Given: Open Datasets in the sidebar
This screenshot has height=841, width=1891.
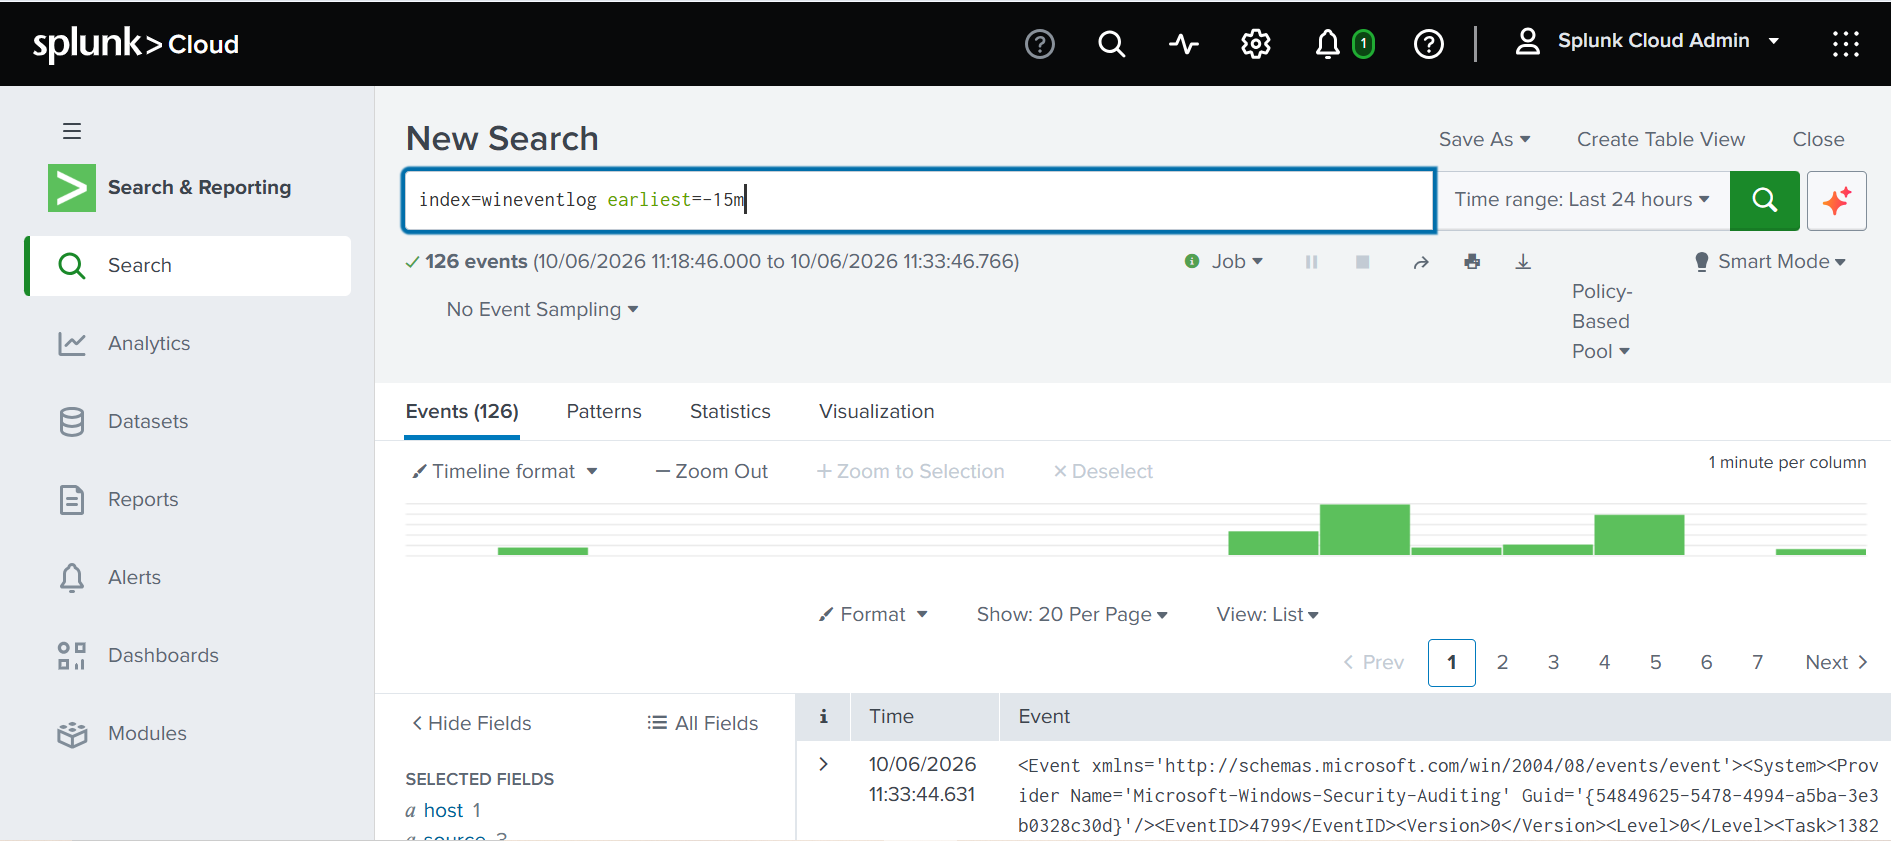Looking at the screenshot, I should [188, 421].
